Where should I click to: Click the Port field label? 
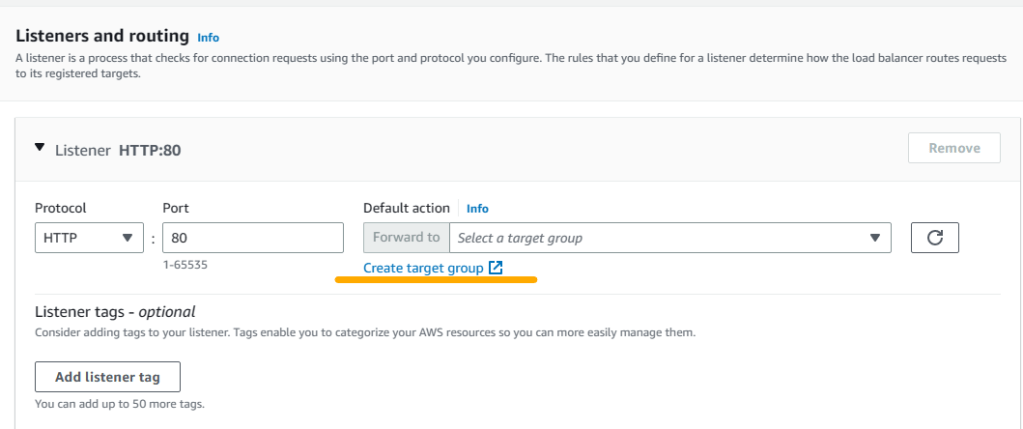(x=176, y=208)
